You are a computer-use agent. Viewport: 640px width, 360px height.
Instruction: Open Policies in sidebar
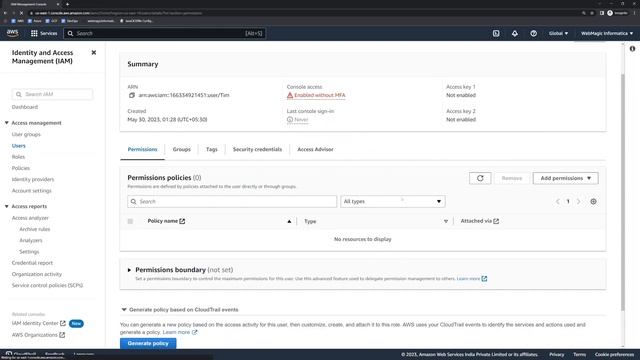[x=21, y=168]
